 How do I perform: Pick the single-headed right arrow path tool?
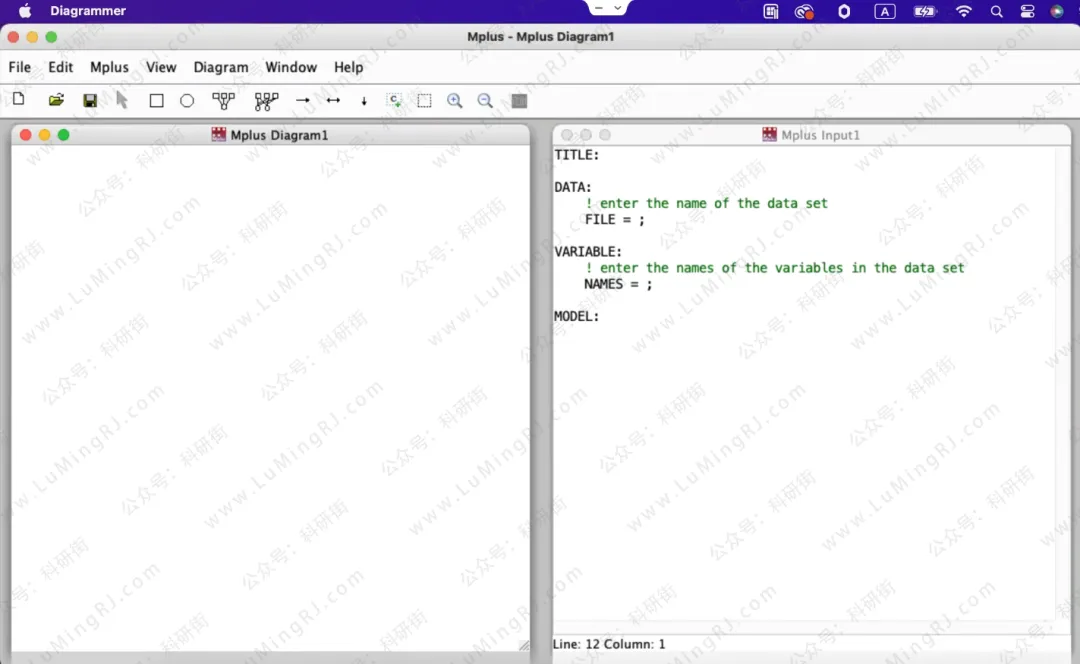(303, 101)
